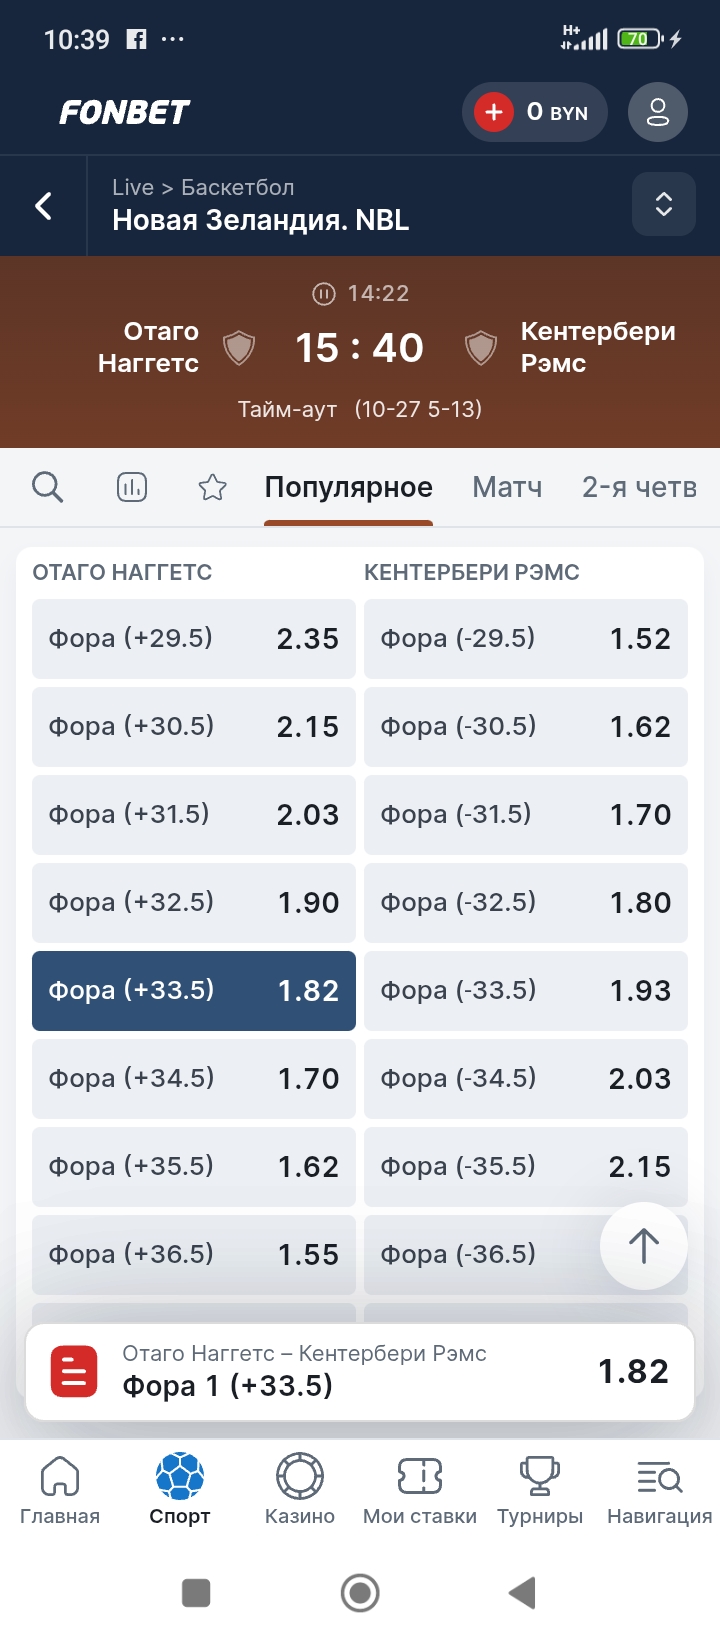The width and height of the screenshot is (720, 1640).
Task: Switch to the Матч tab
Action: click(x=507, y=487)
